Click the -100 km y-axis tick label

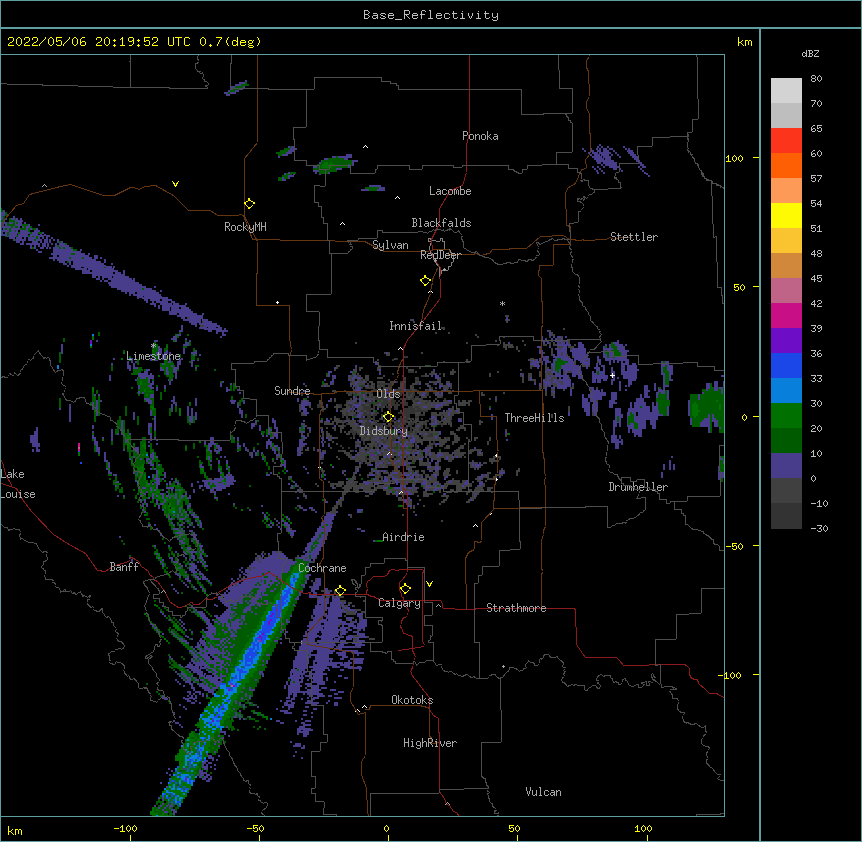point(731,675)
